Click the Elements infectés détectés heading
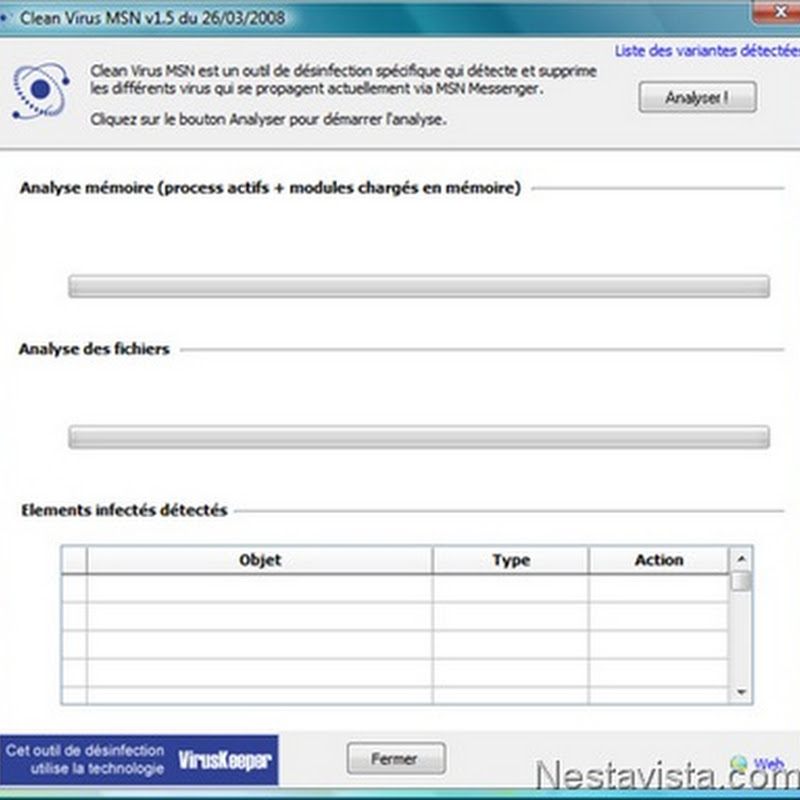800x800 pixels. pos(124,510)
